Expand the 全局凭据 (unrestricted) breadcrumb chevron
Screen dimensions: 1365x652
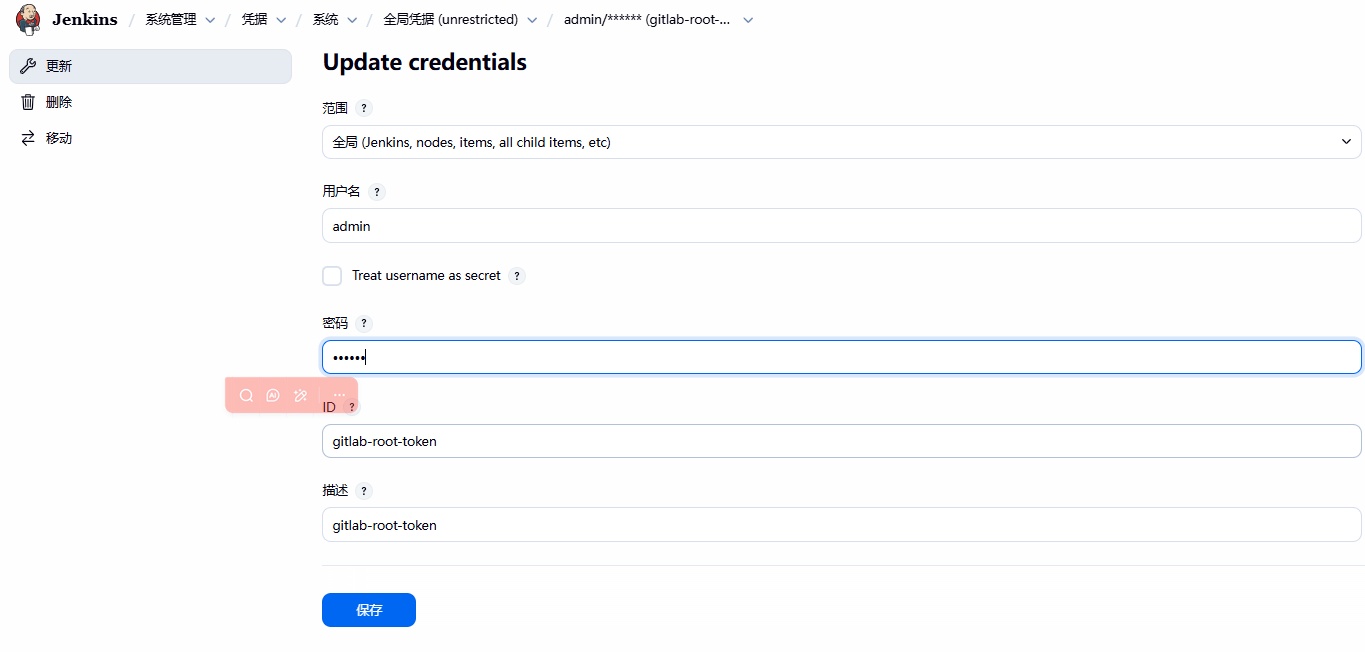pos(532,20)
